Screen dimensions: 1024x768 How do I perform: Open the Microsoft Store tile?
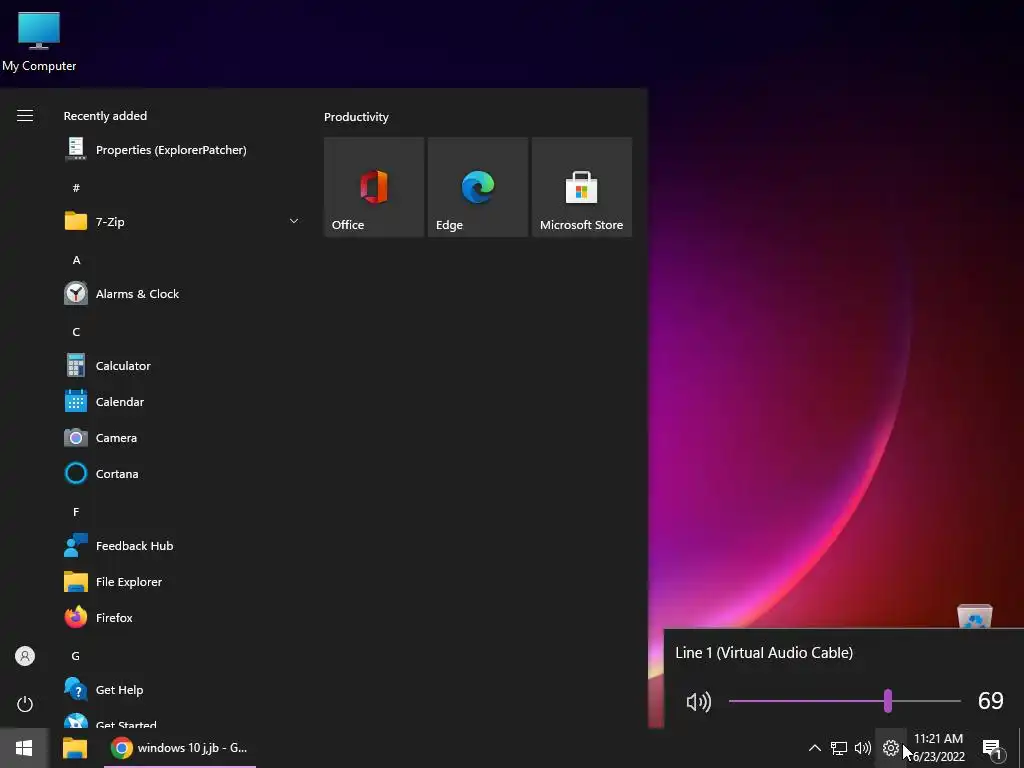582,187
